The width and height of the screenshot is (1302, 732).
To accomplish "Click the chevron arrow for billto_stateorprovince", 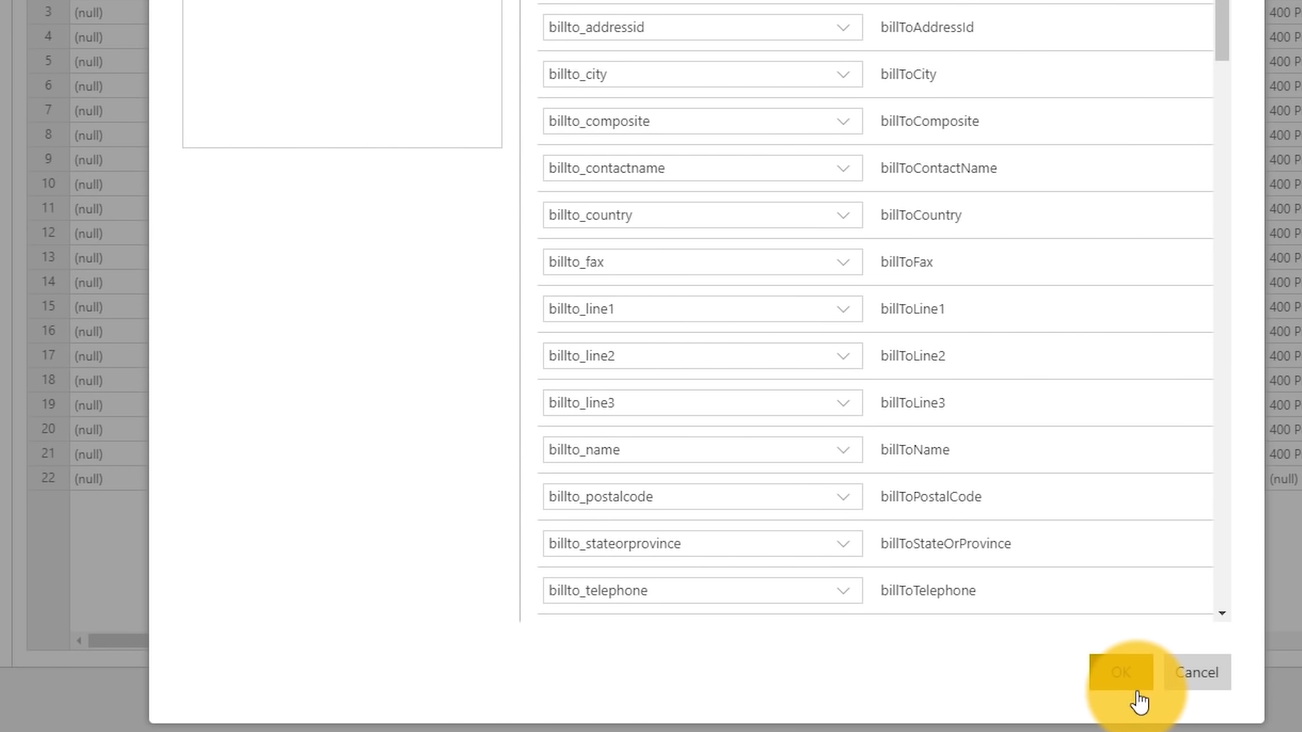I will [843, 544].
